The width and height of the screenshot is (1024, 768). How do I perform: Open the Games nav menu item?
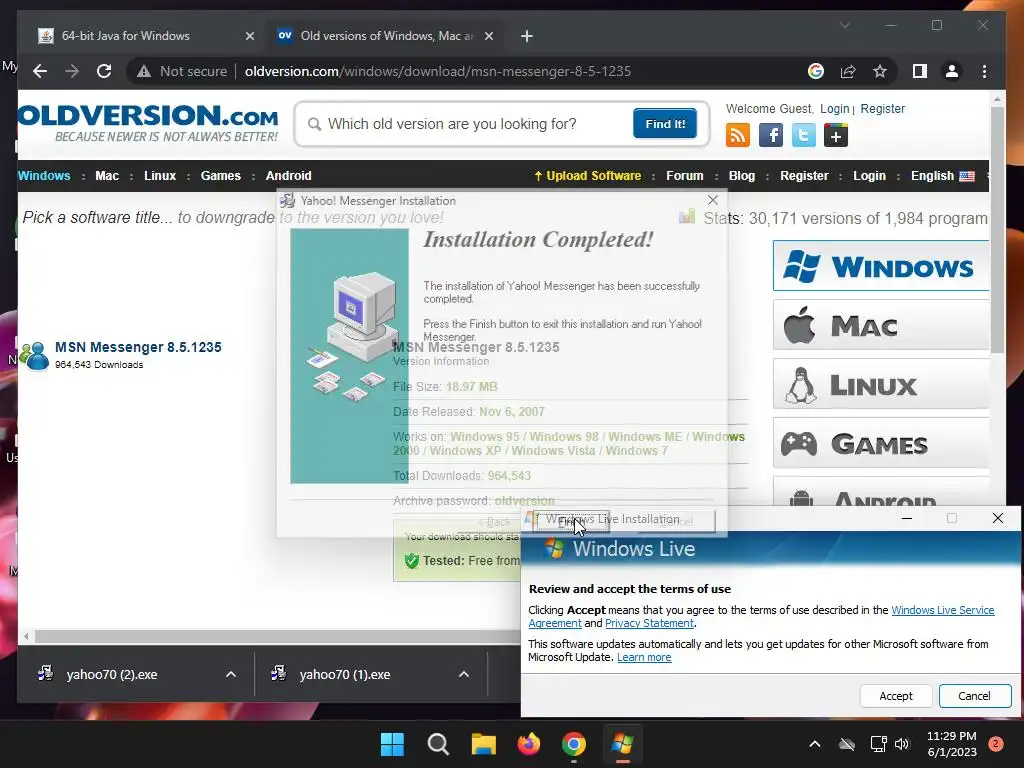[221, 176]
